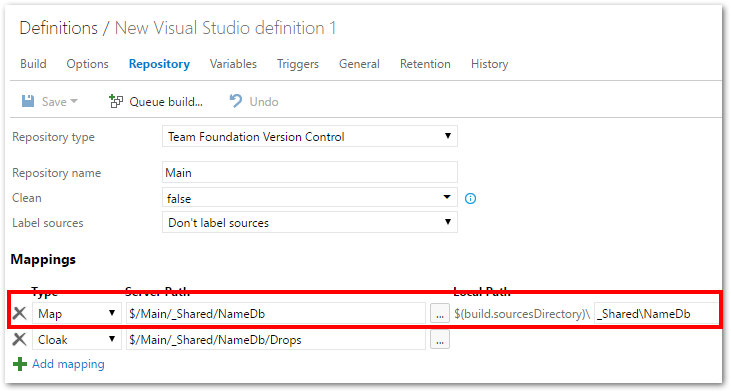Click the Undo button text
Viewport: 731px width, 392px height.
click(264, 102)
